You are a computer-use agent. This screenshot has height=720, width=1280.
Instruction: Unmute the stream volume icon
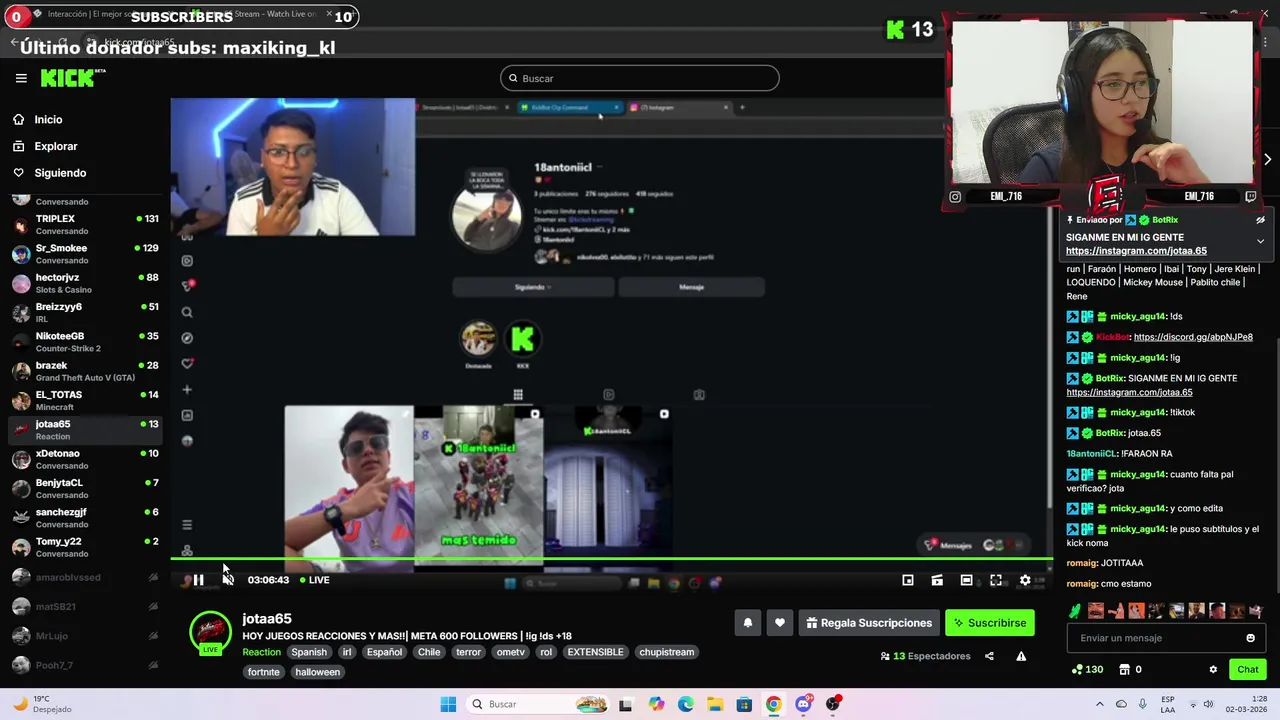tap(228, 580)
